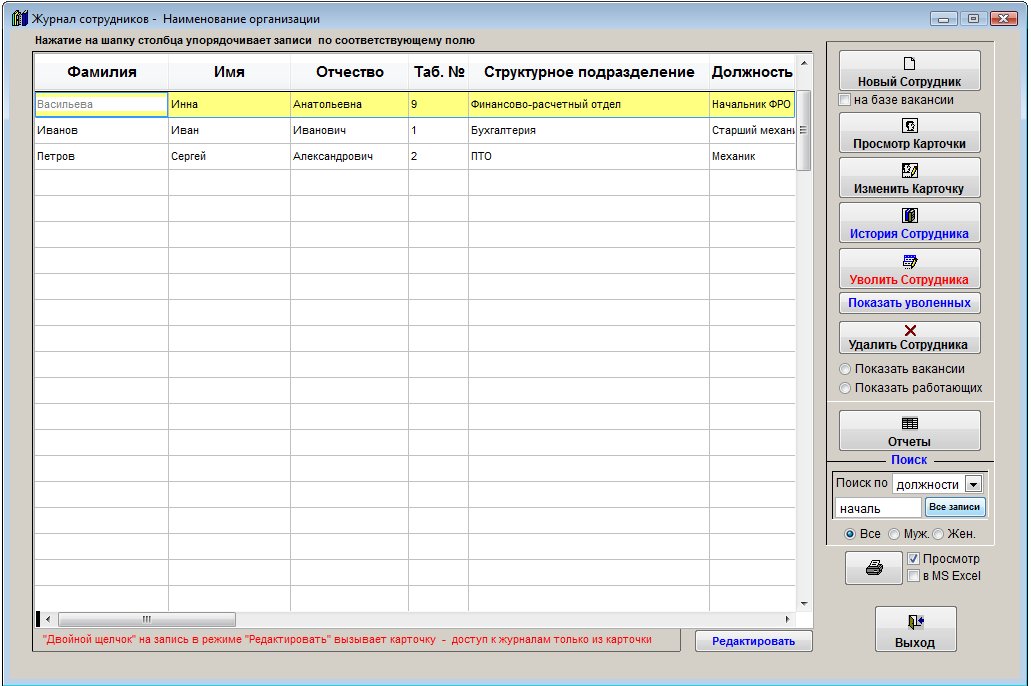Click the Редактировать button

click(x=754, y=641)
